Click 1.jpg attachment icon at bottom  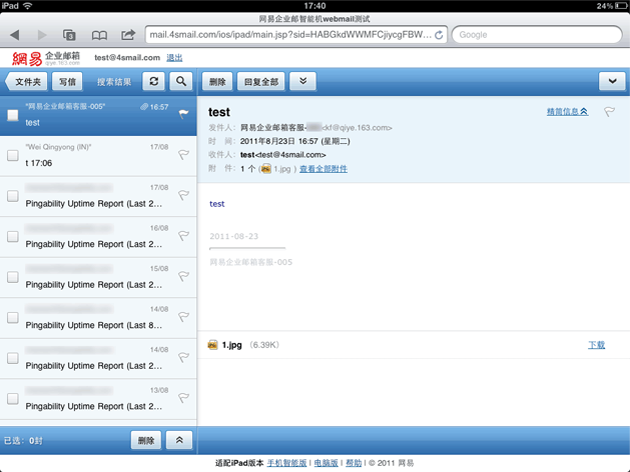pyautogui.click(x=213, y=345)
